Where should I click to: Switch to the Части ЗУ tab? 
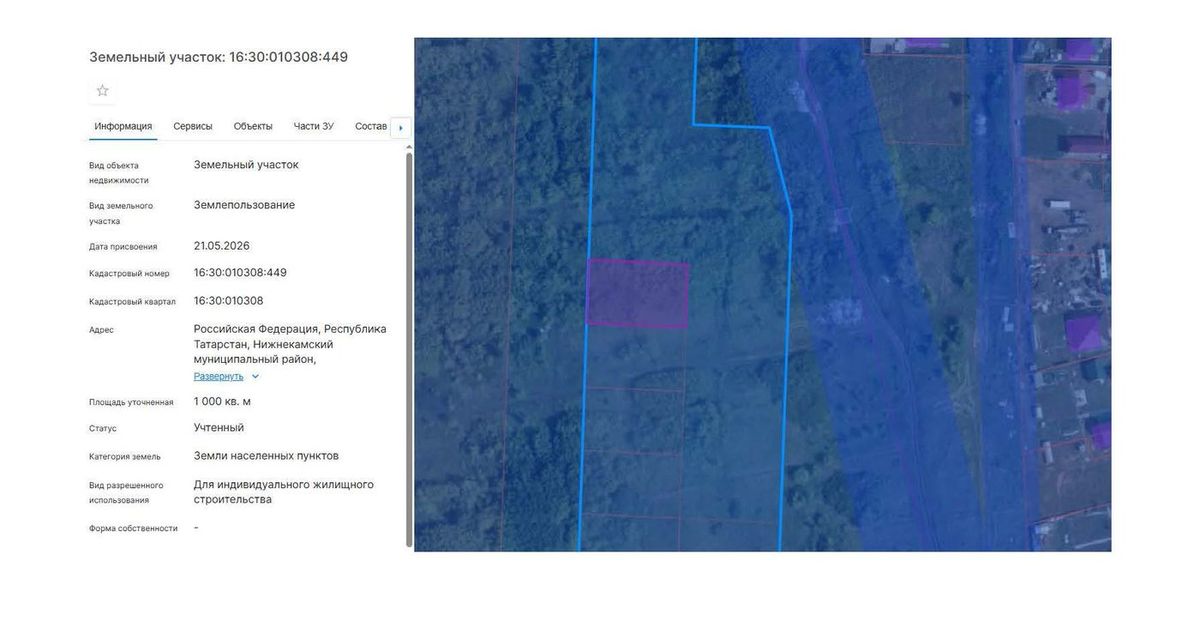click(x=314, y=126)
